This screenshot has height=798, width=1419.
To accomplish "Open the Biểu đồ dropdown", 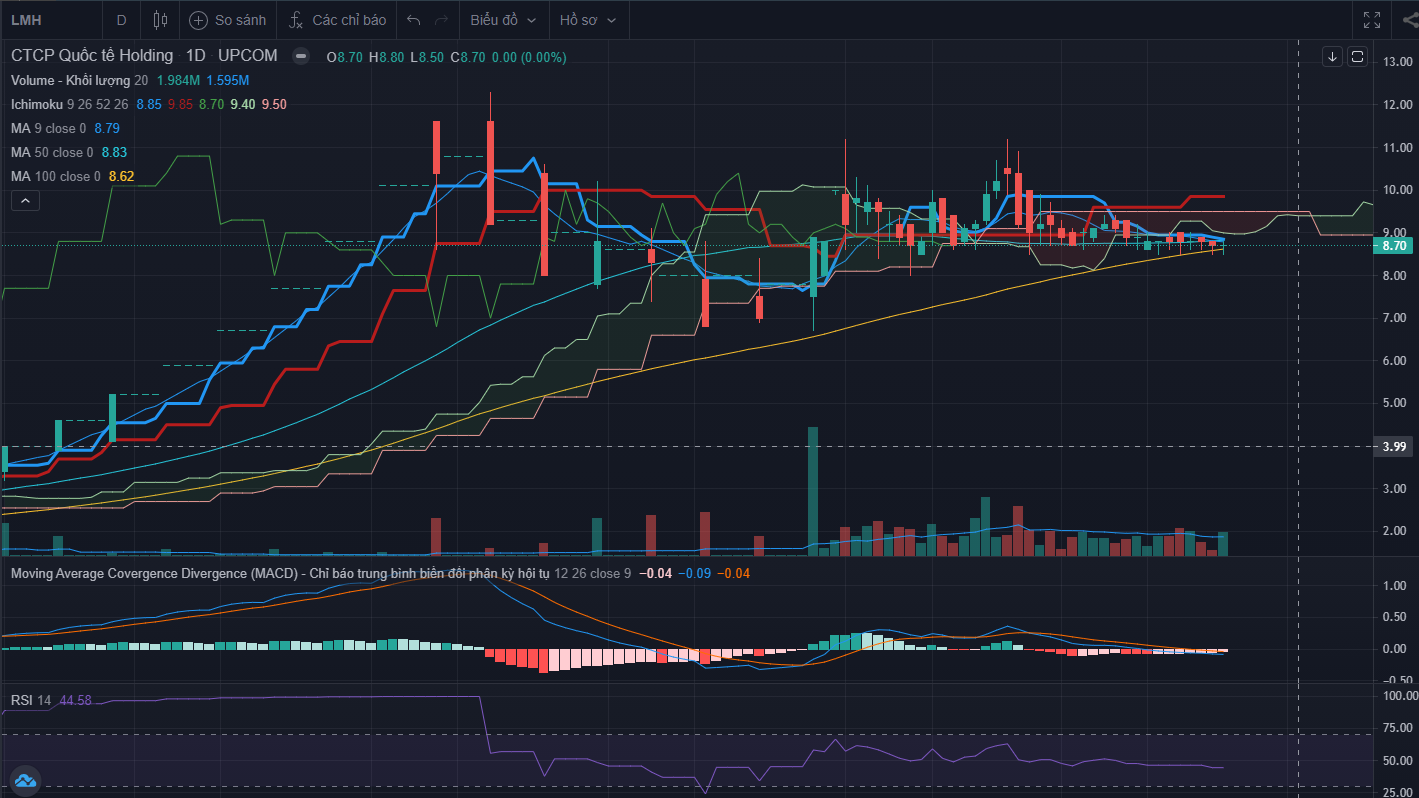I will (x=503, y=20).
